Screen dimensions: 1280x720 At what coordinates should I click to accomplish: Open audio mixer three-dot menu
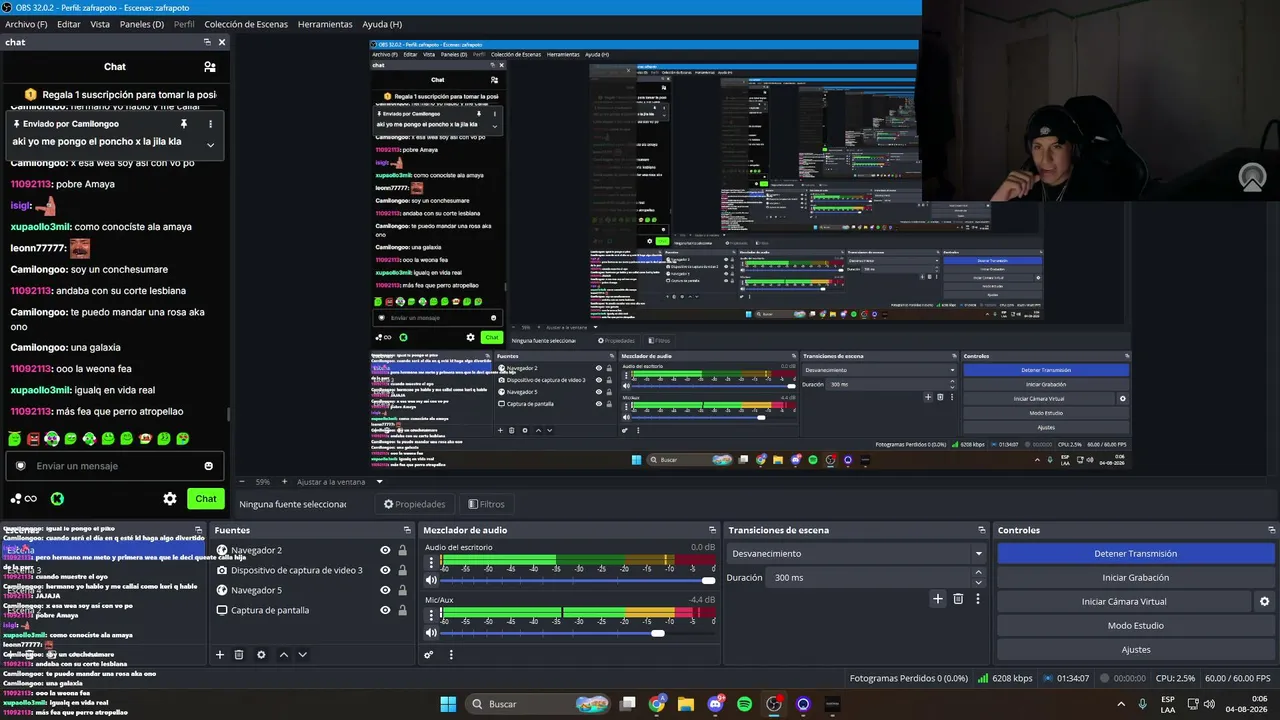[451, 655]
